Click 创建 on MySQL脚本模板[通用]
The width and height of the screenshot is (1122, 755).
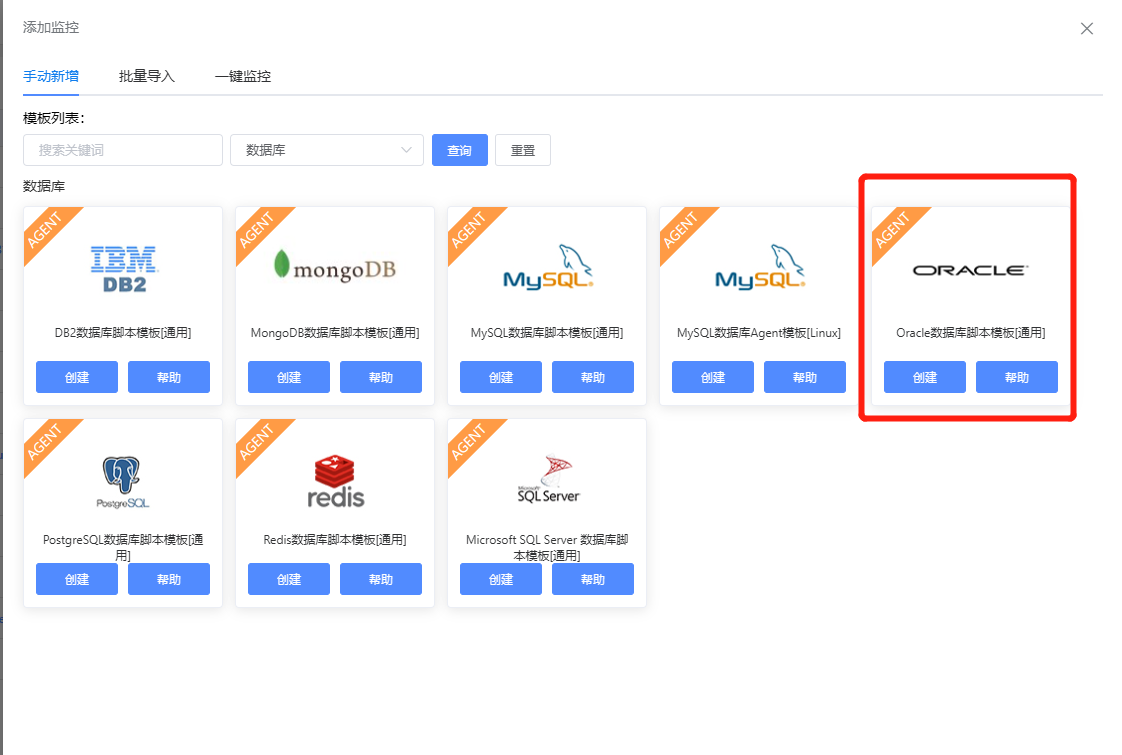pyautogui.click(x=501, y=377)
